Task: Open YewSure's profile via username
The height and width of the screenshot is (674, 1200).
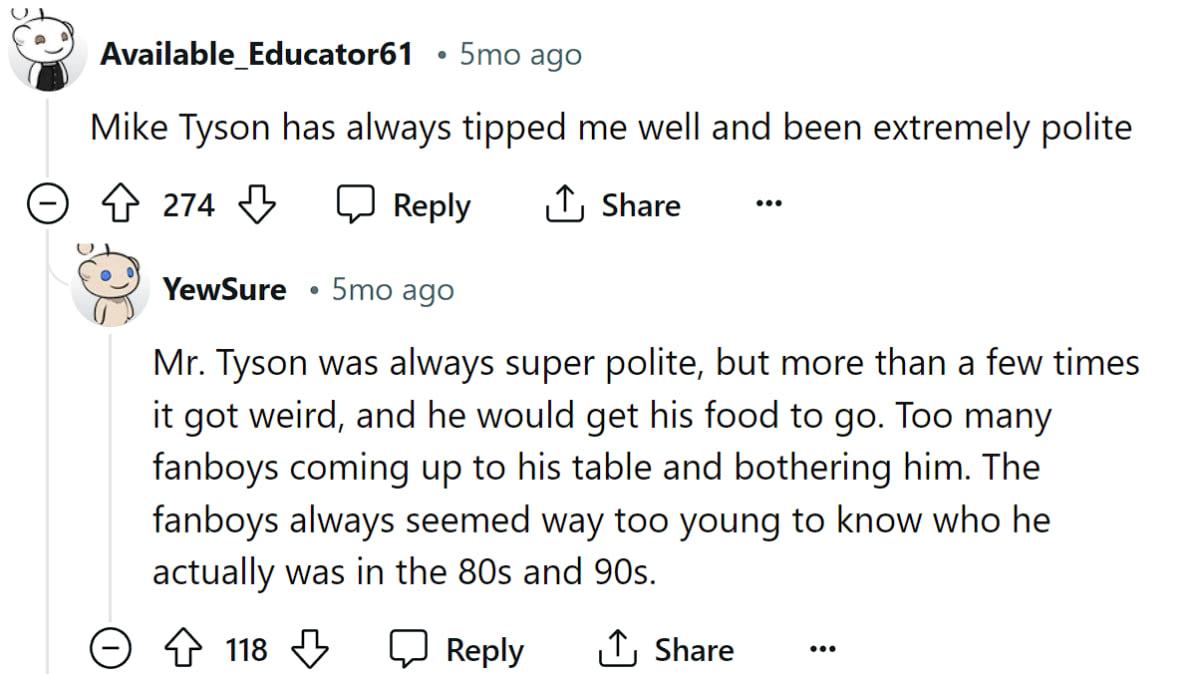Action: [224, 290]
